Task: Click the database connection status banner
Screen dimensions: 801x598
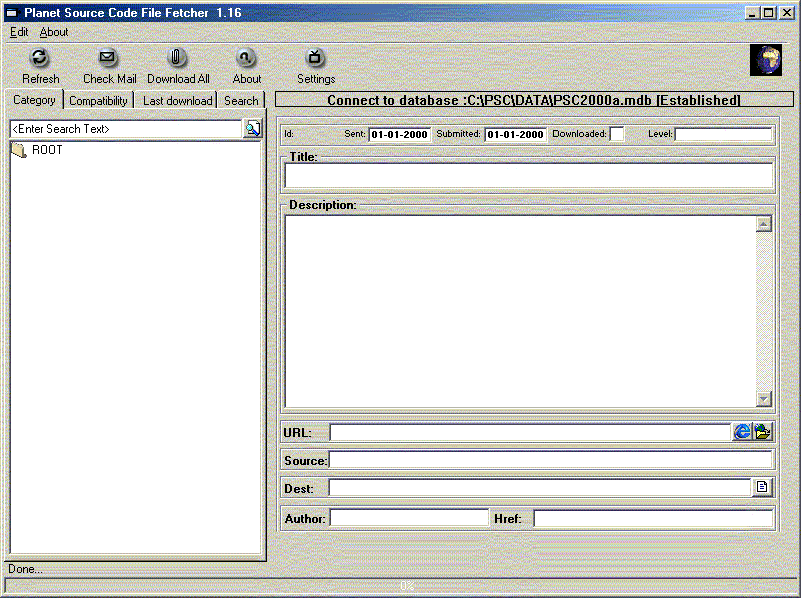Action: [534, 100]
